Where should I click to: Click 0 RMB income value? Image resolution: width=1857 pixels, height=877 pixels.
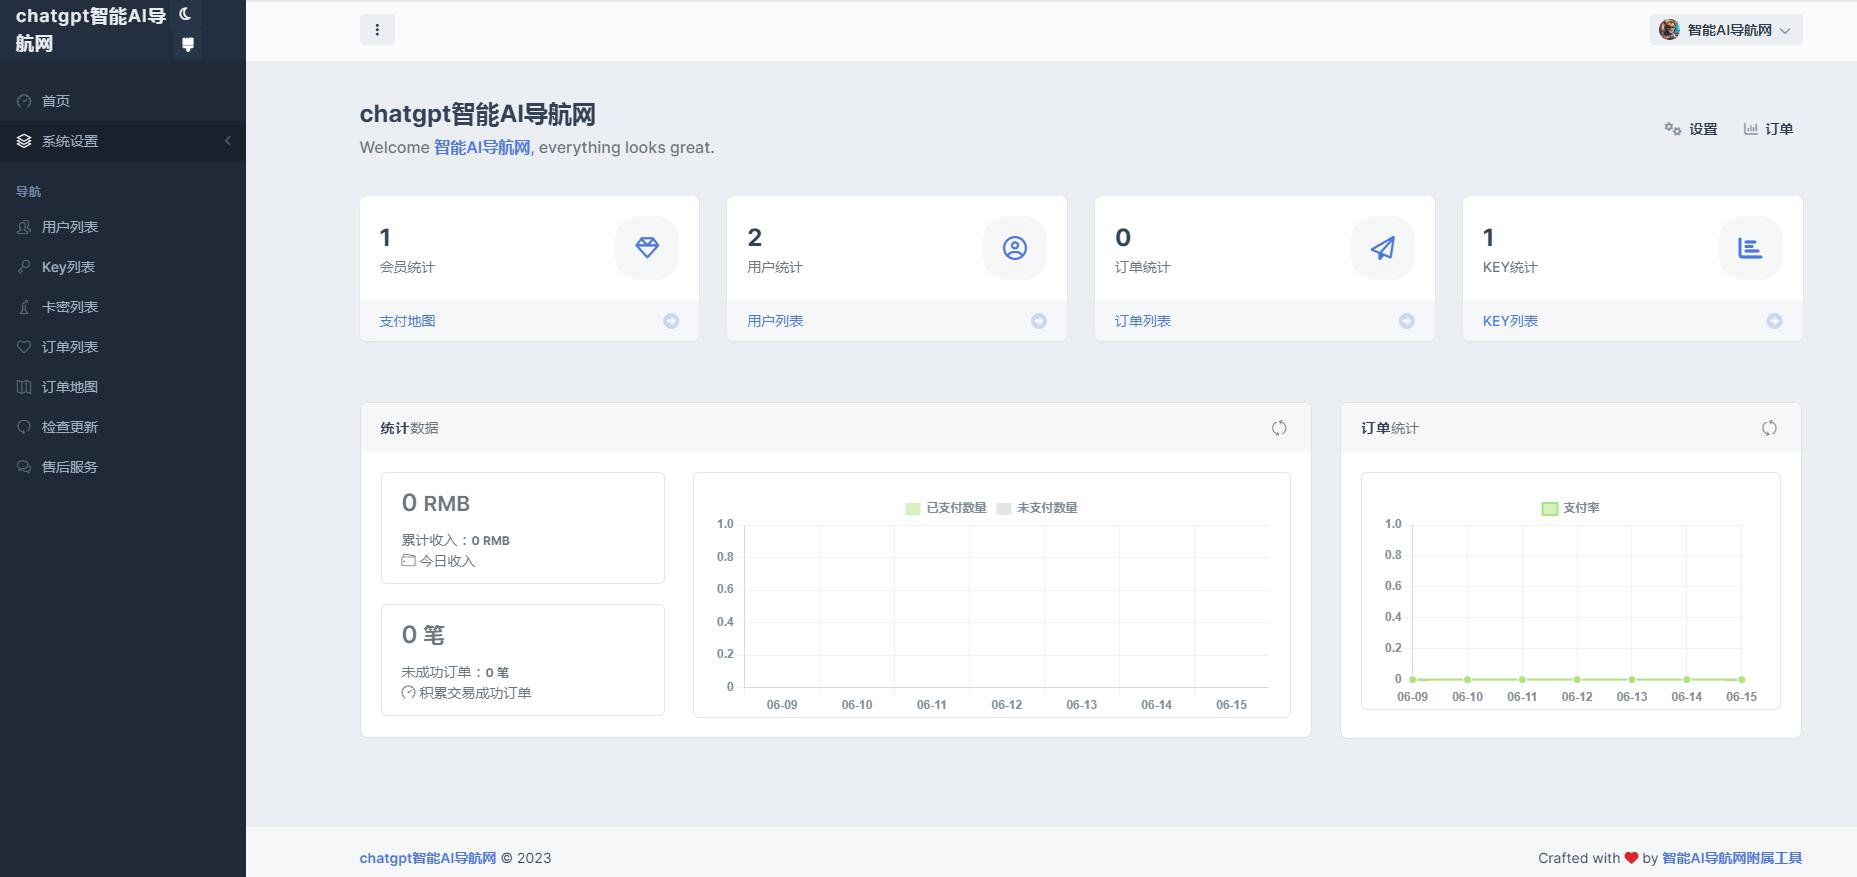coord(436,503)
